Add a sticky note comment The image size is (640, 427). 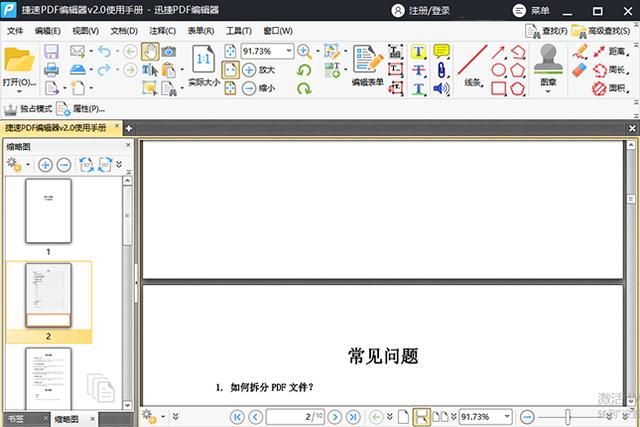click(441, 51)
